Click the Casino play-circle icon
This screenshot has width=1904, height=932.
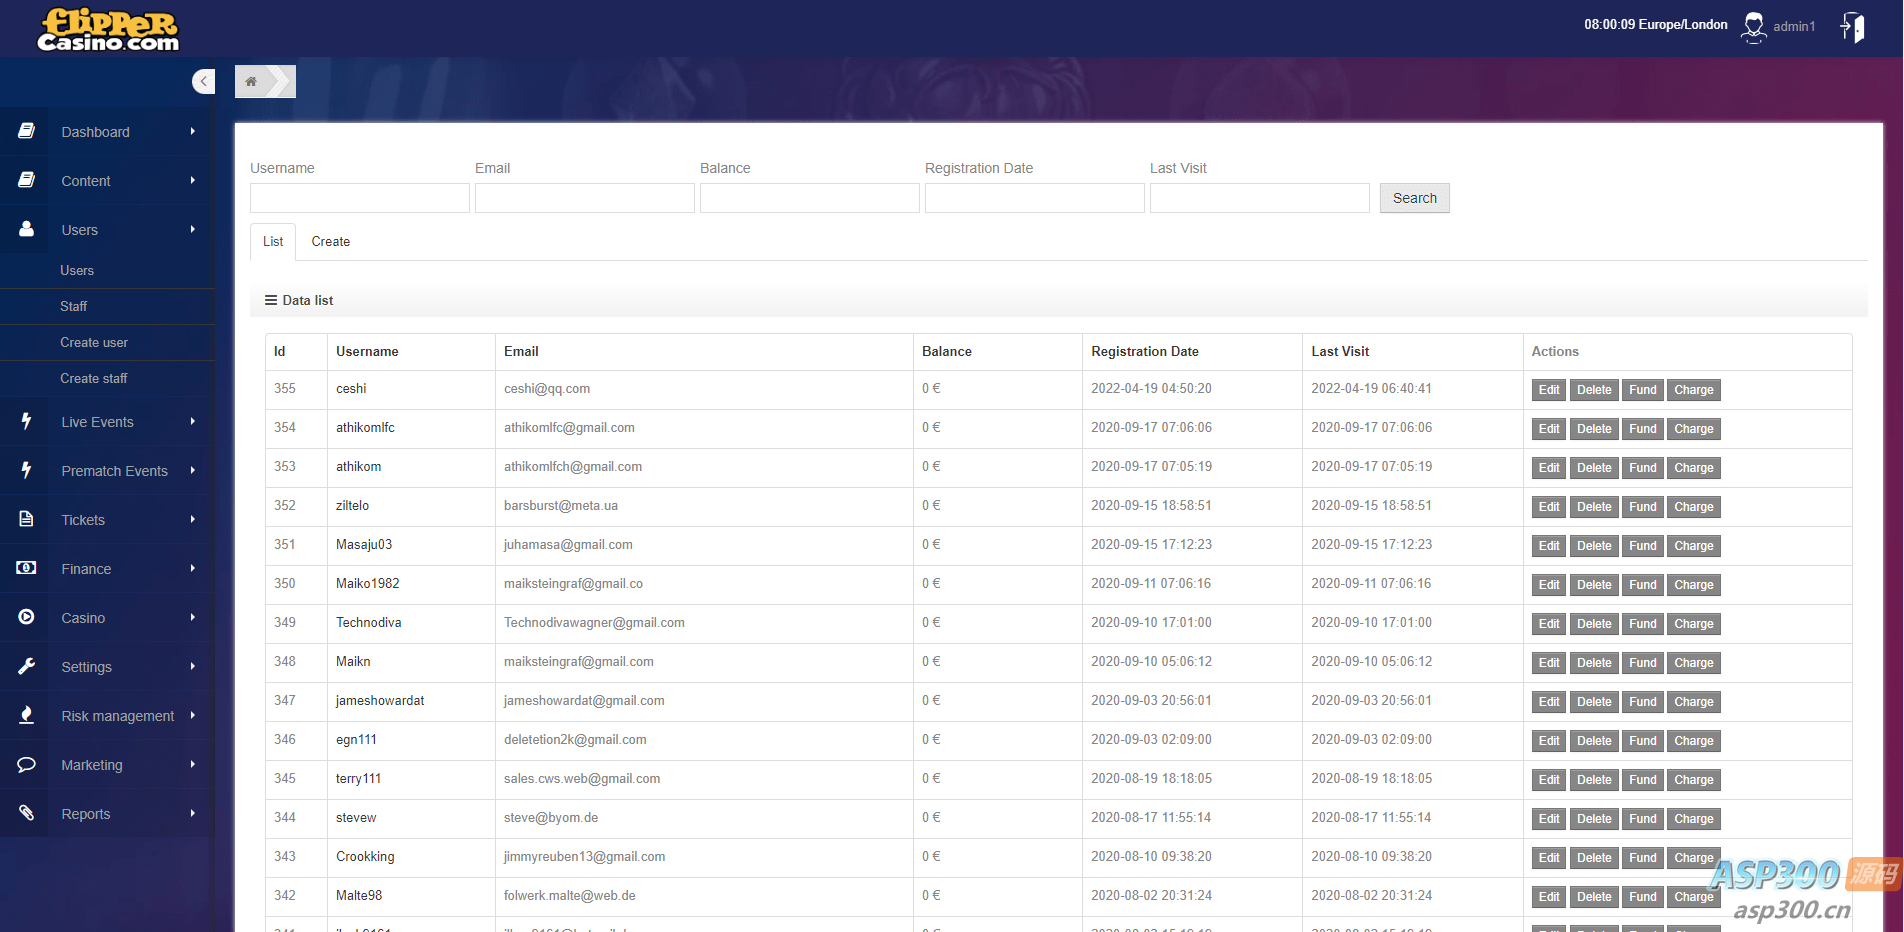[26, 618]
